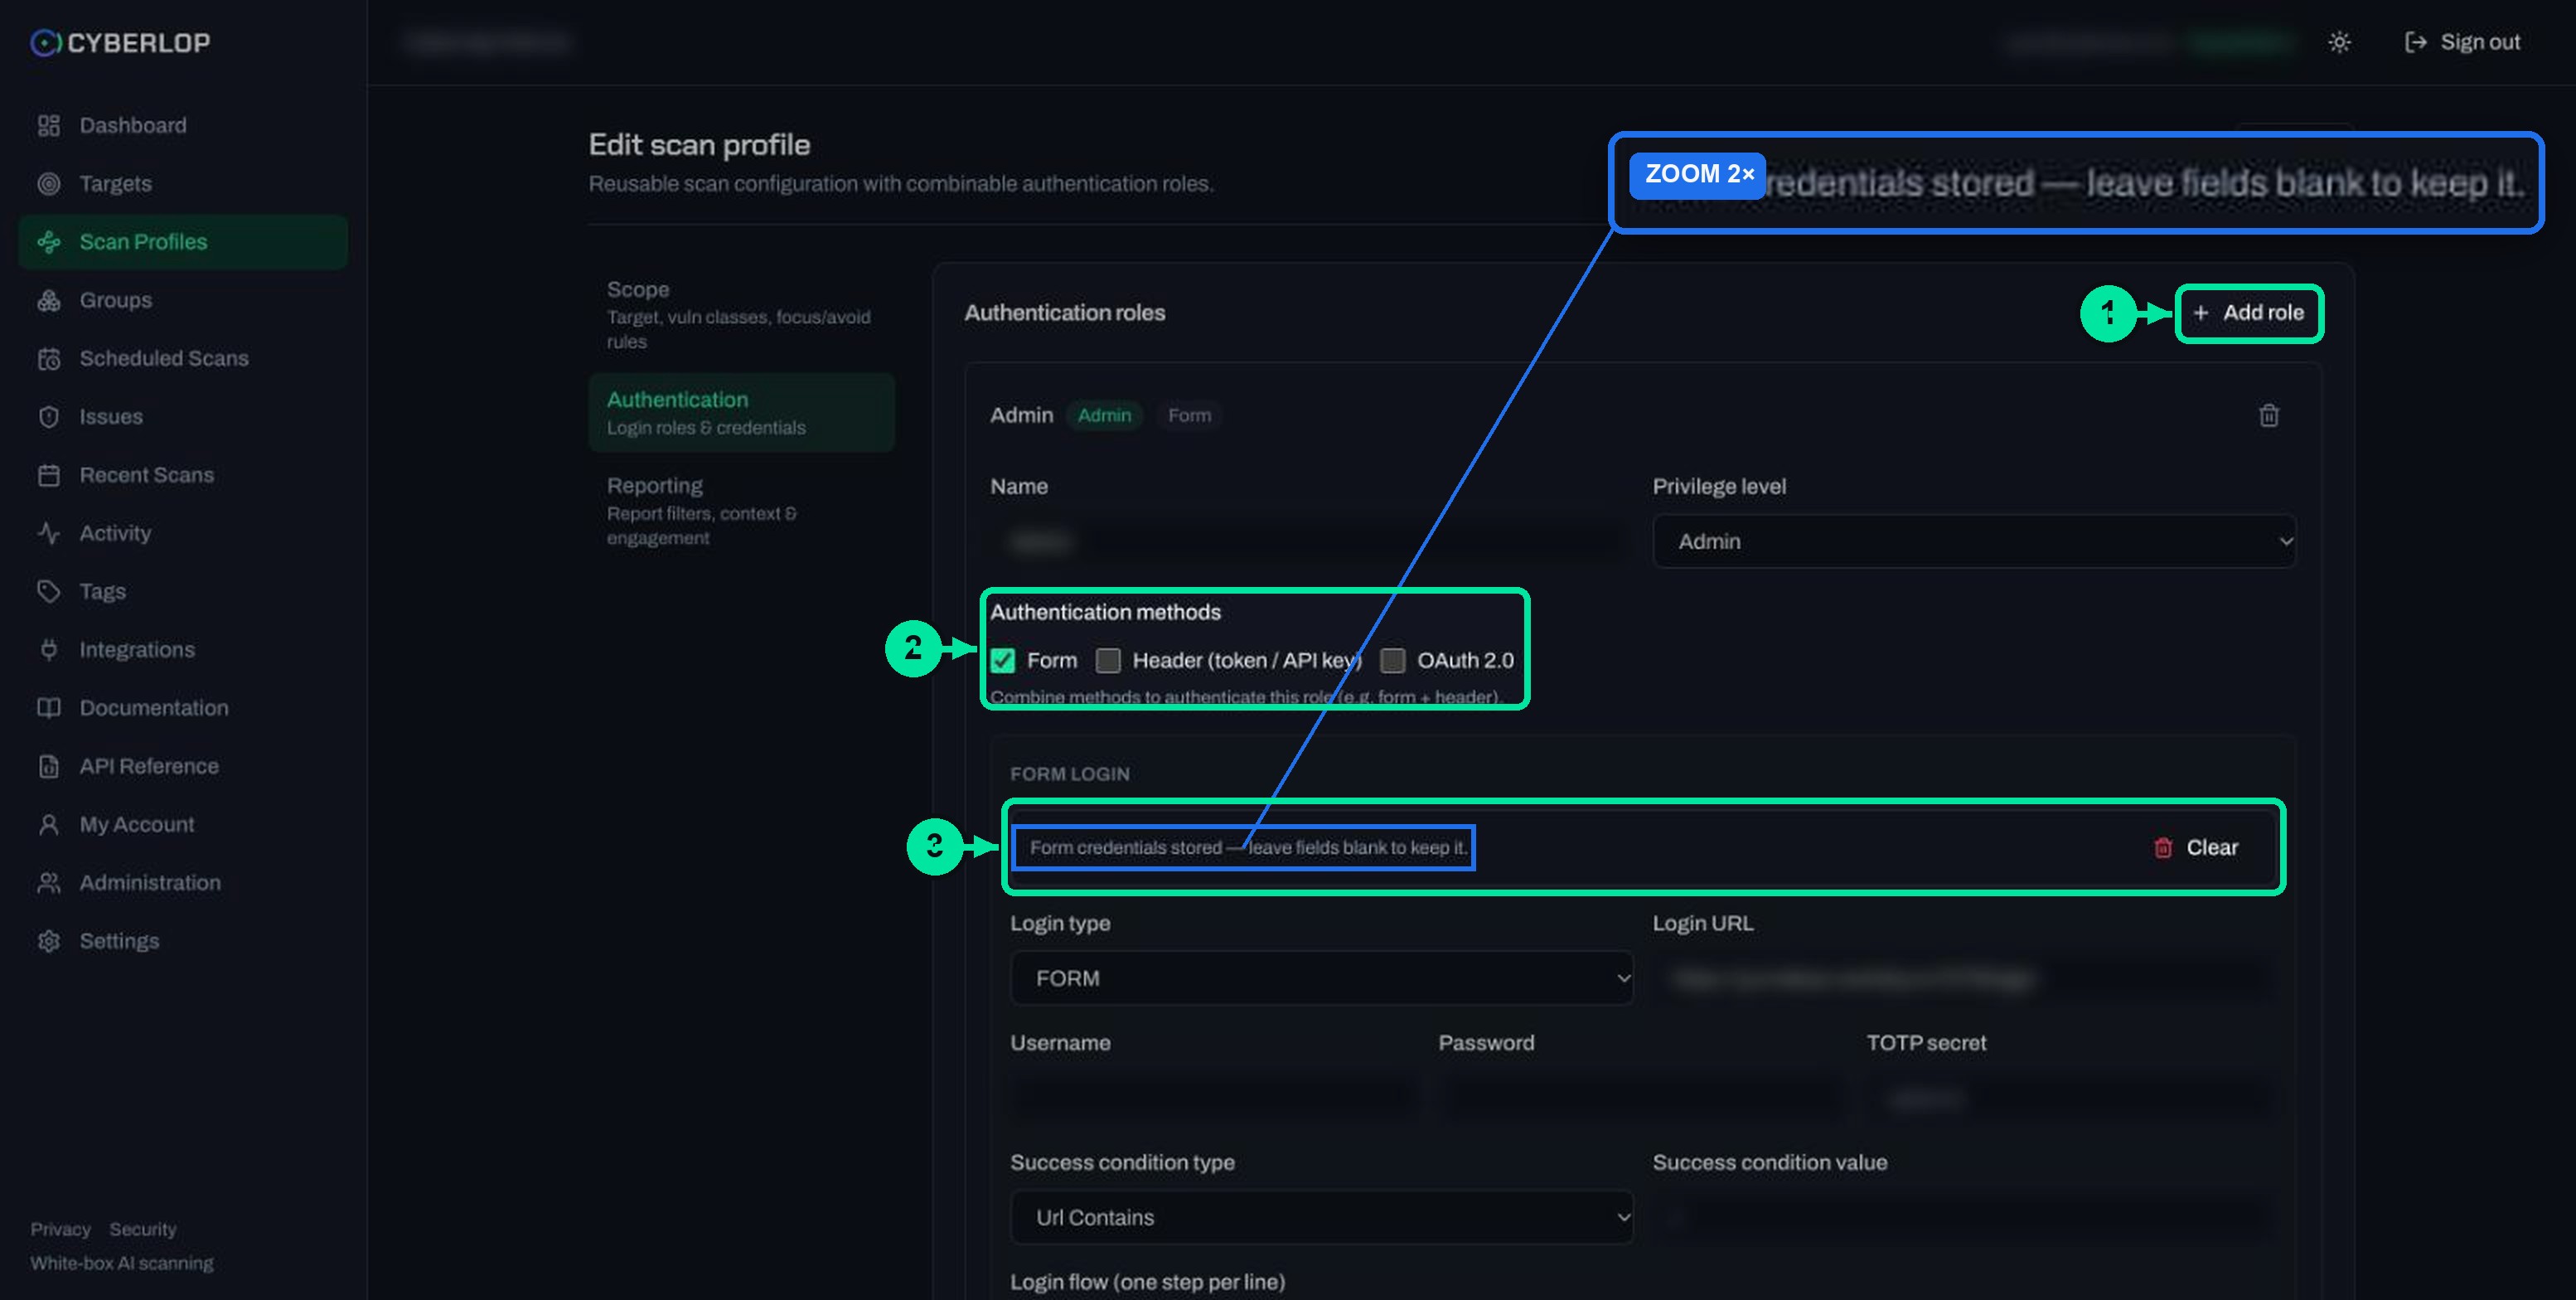Click the Issues shield icon
This screenshot has height=1300, width=2576.
pos(48,416)
